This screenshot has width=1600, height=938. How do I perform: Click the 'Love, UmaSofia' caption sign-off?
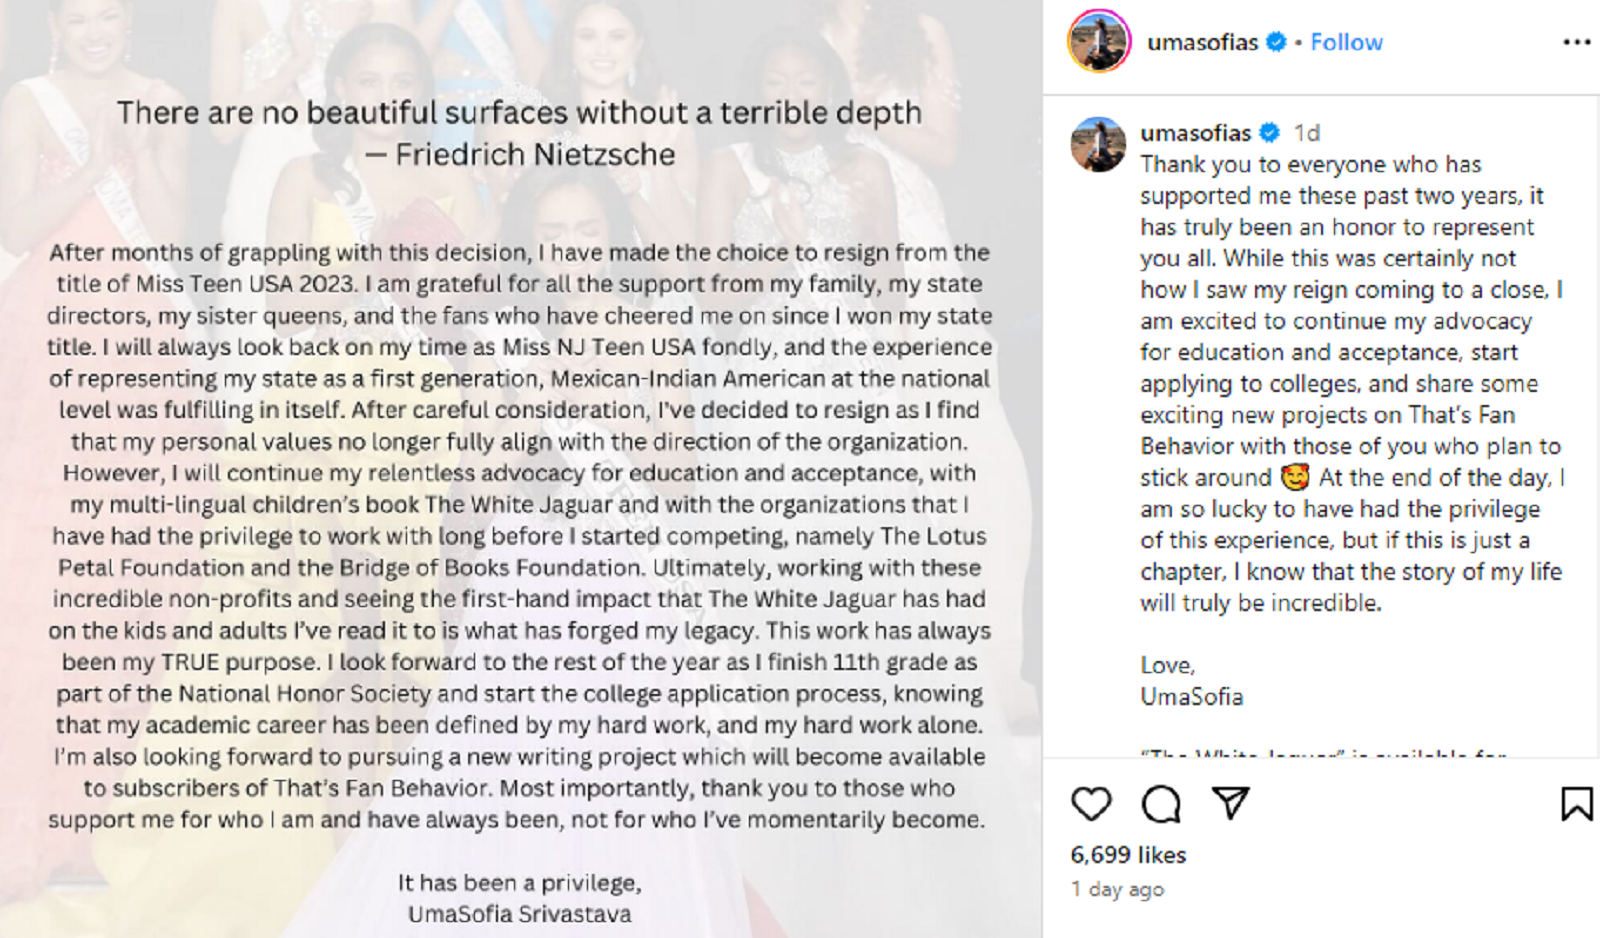tap(1191, 681)
